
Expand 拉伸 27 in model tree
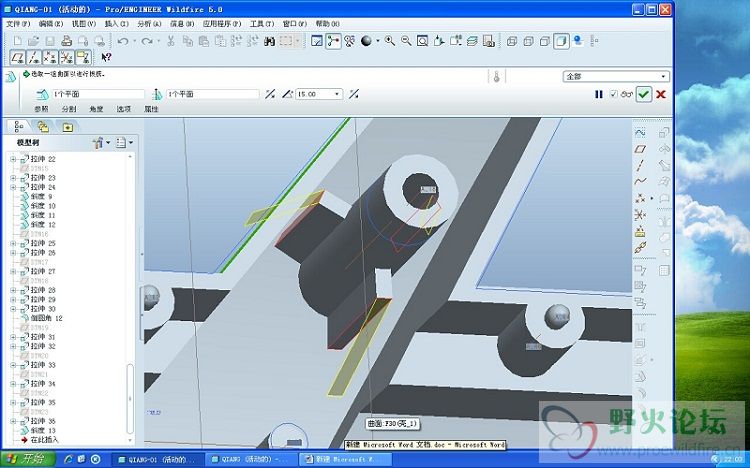pos(13,271)
